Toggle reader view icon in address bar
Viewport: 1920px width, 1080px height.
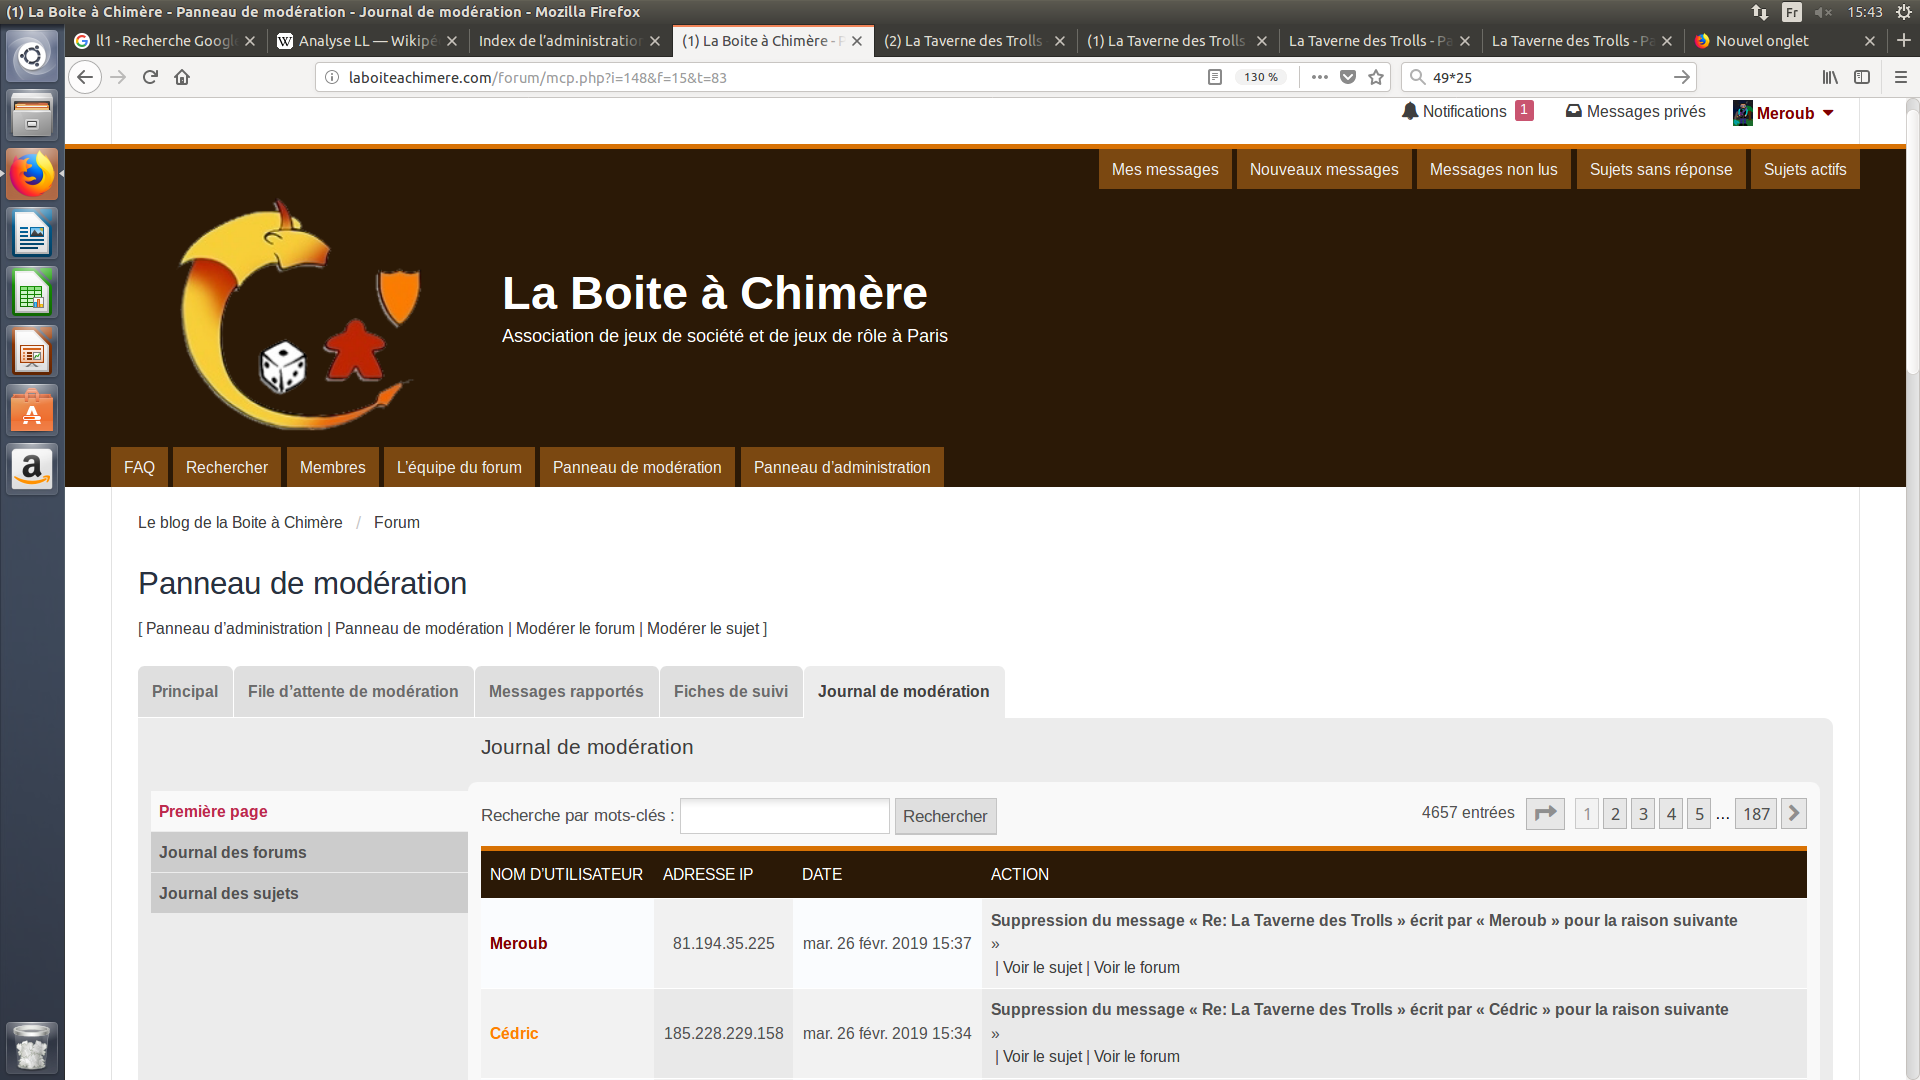(1215, 77)
